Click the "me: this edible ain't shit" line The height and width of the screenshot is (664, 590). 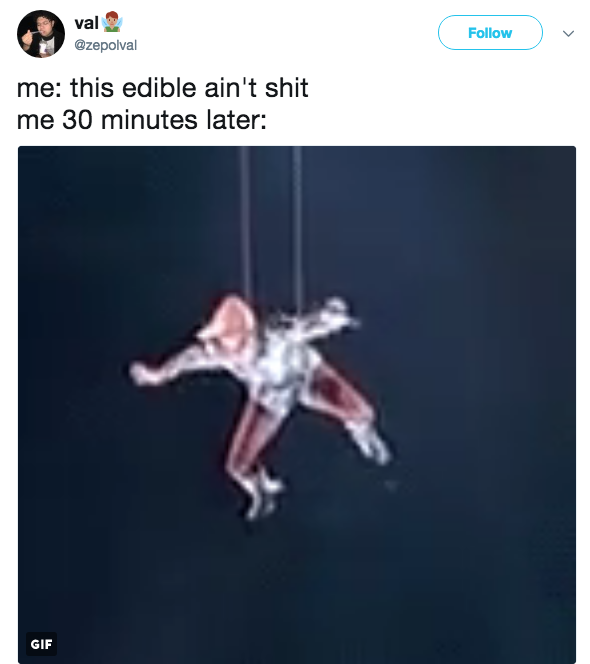click(x=163, y=88)
